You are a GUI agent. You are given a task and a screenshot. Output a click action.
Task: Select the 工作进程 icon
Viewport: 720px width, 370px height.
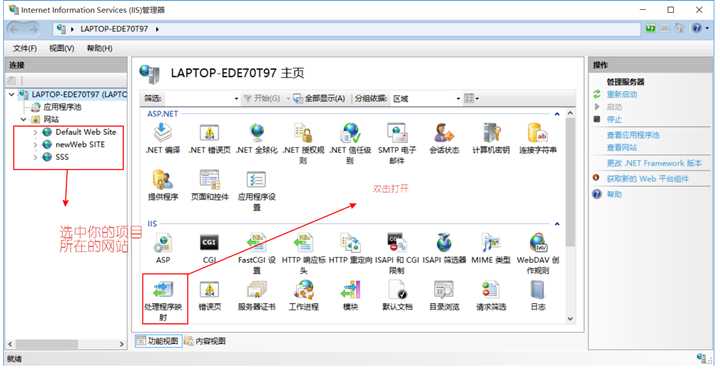[304, 290]
